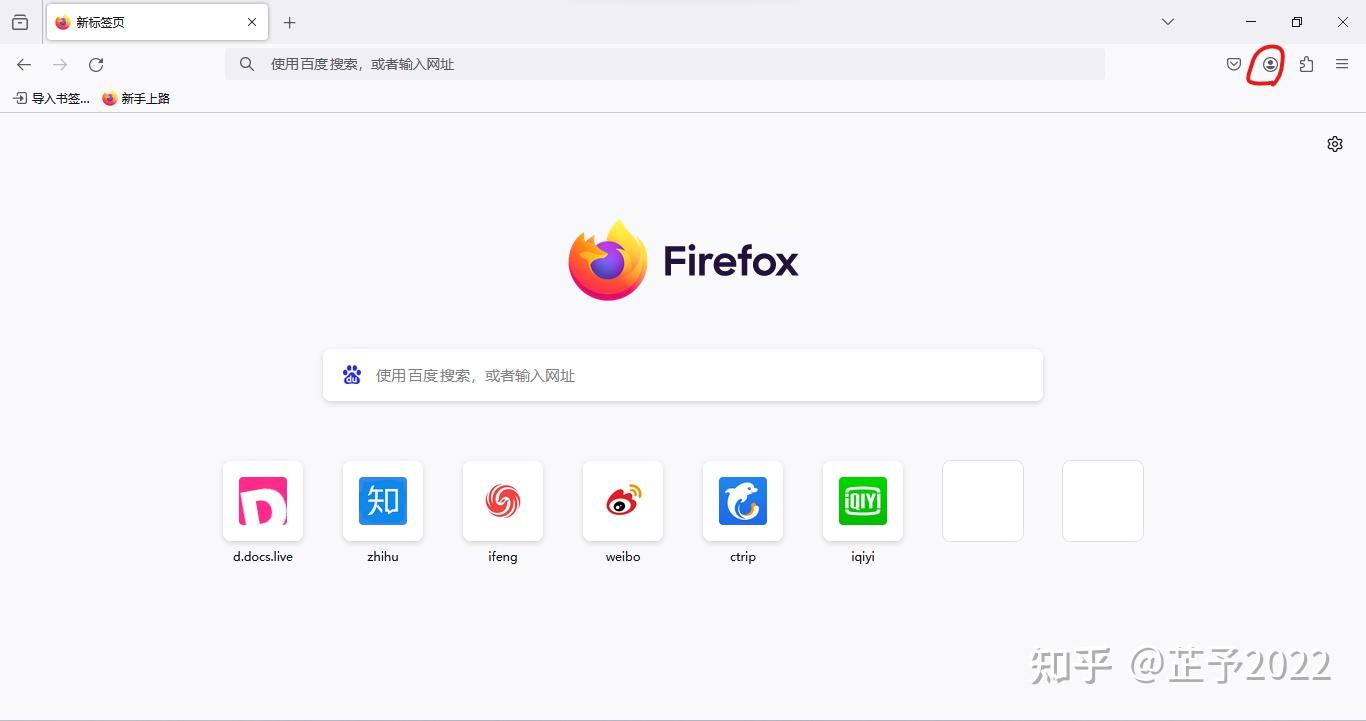
Task: Click the back navigation arrow
Action: point(24,64)
